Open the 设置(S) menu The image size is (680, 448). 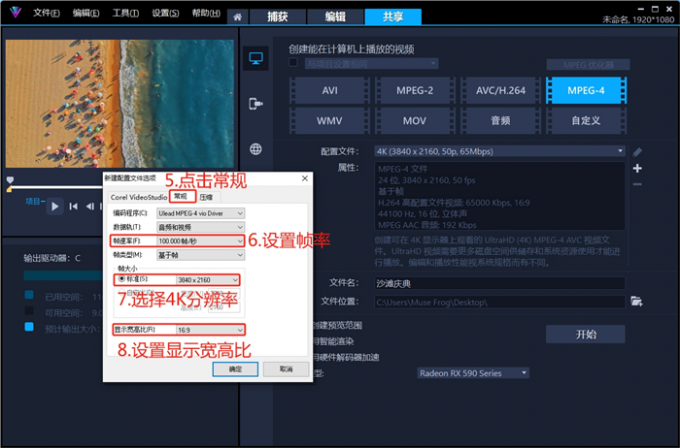[x=166, y=13]
